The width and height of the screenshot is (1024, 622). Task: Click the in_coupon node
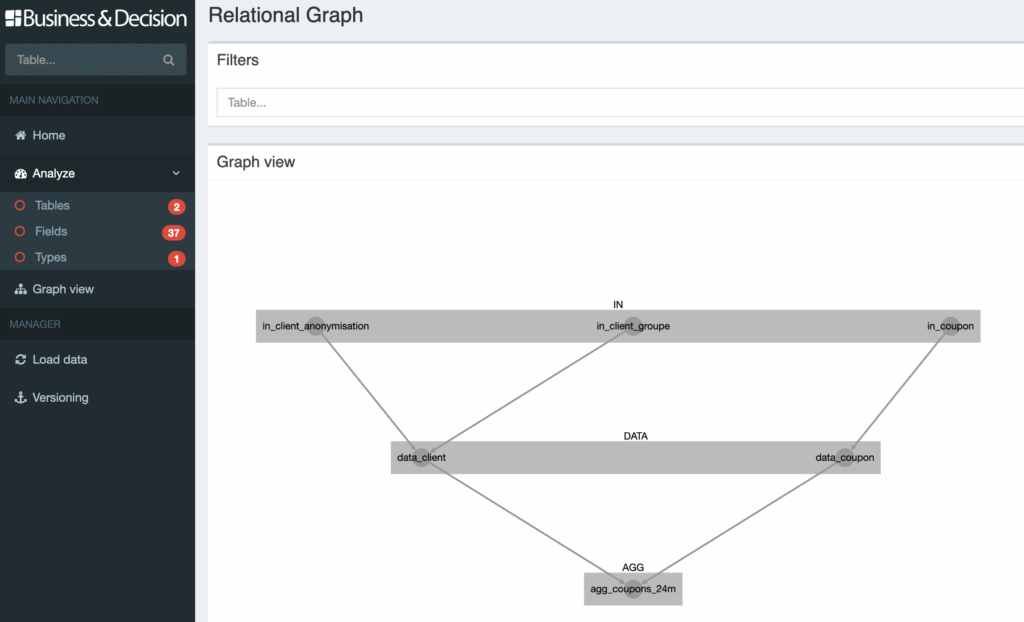[949, 325]
